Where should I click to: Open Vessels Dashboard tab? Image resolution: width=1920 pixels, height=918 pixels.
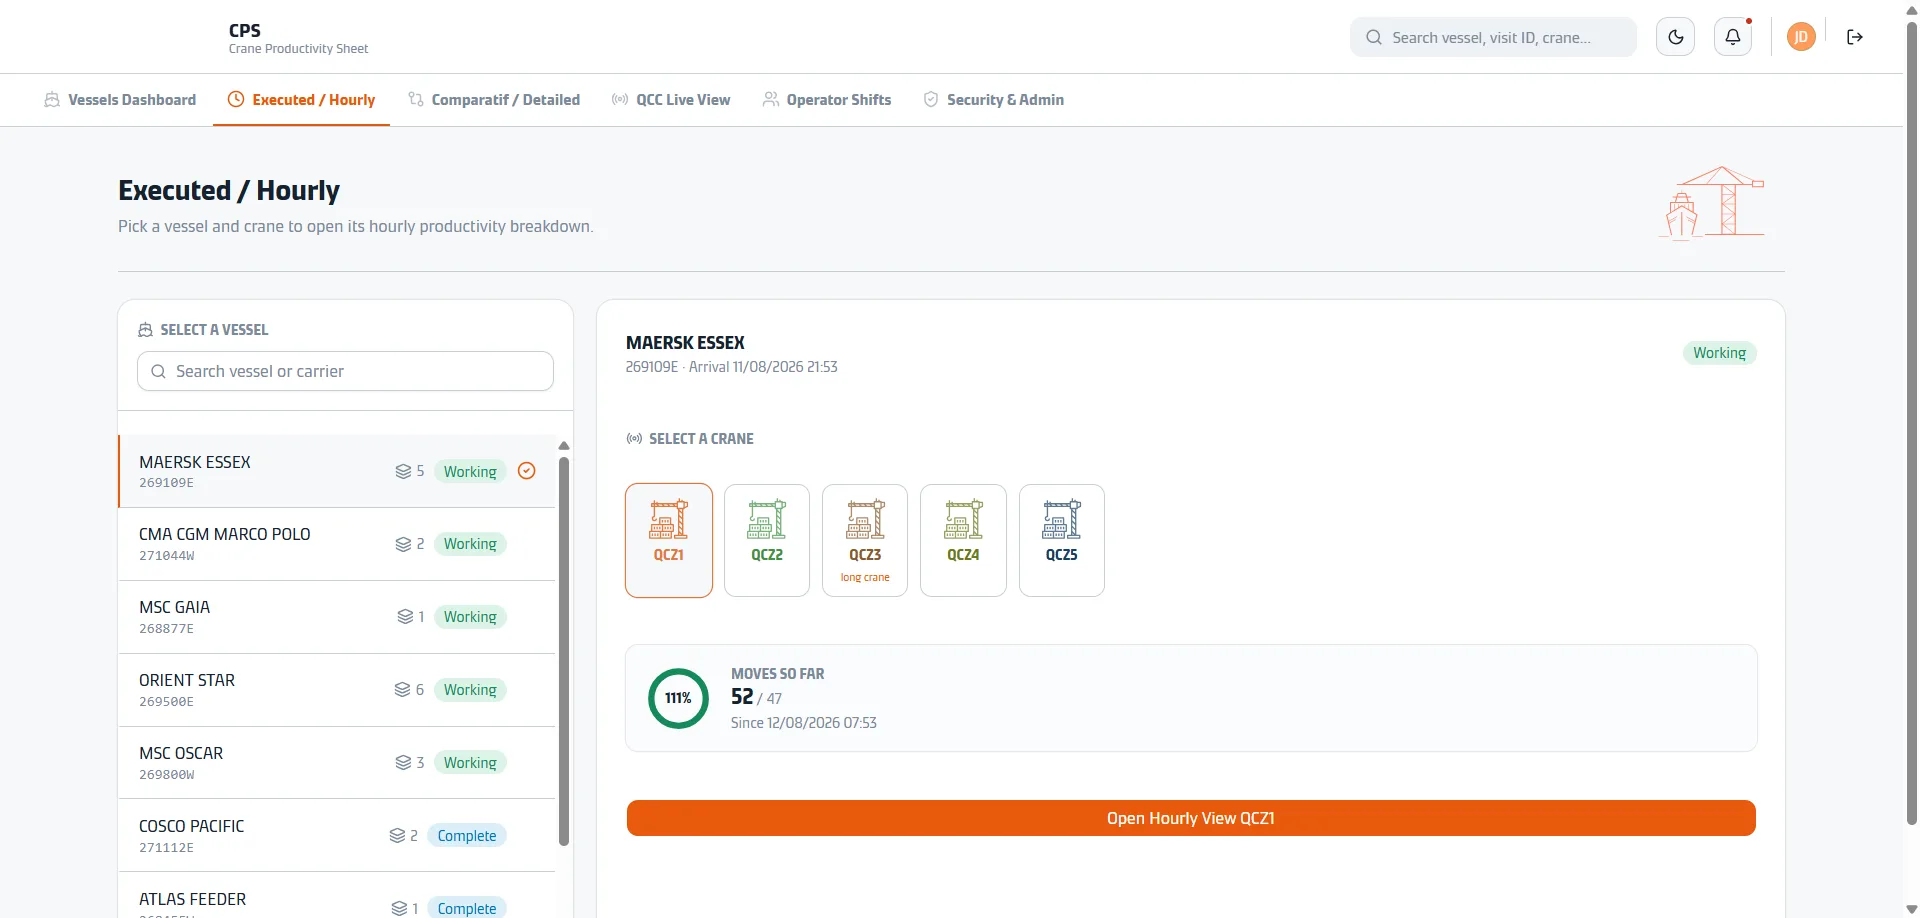tap(120, 100)
